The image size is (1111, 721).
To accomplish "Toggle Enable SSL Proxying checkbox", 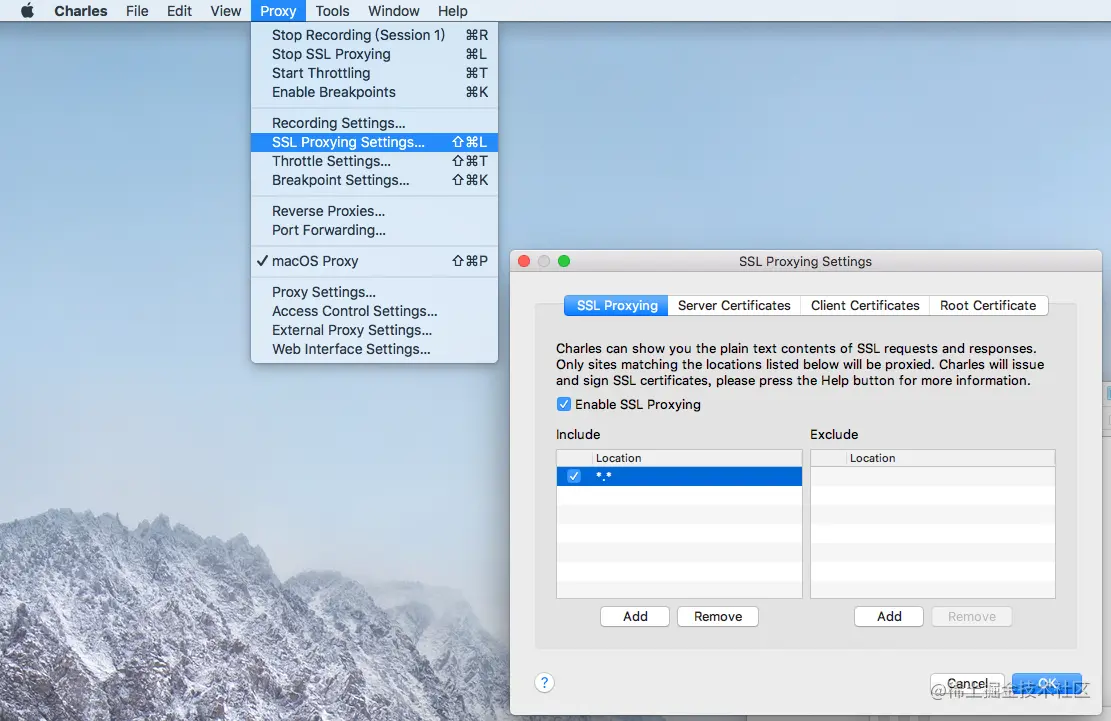I will point(563,404).
